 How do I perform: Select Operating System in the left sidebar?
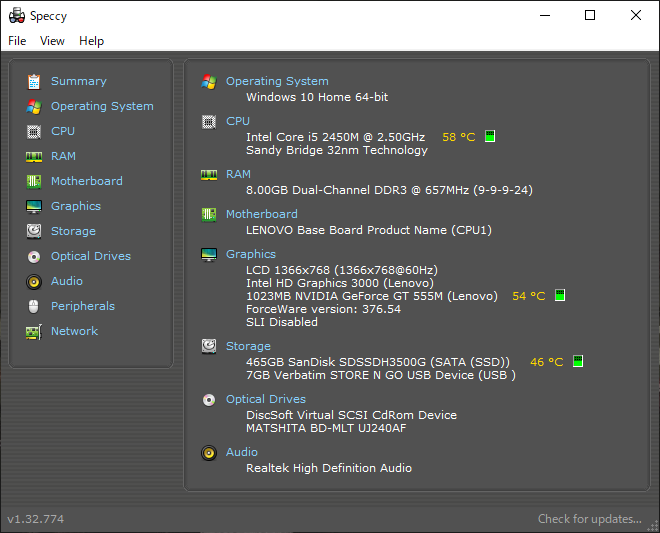[x=102, y=106]
